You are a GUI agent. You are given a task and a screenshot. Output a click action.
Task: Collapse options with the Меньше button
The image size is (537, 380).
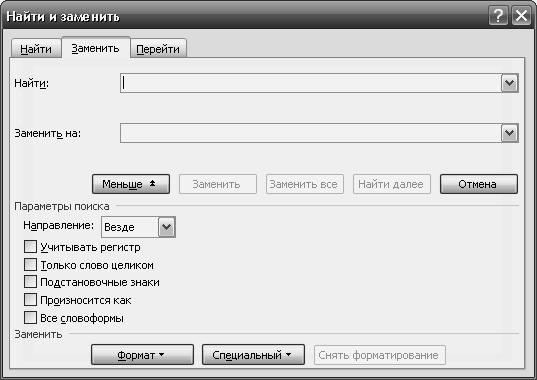131,184
